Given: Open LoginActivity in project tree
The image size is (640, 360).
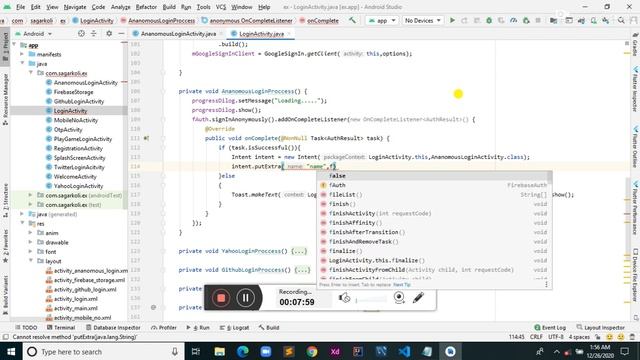Looking at the screenshot, I should (70, 111).
